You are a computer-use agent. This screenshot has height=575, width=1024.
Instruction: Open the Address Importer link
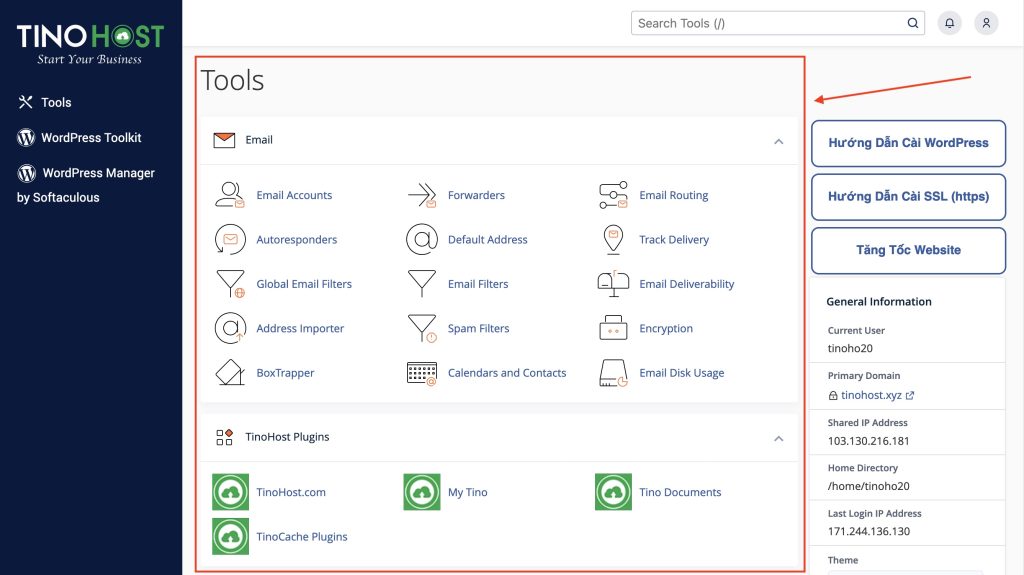(300, 328)
